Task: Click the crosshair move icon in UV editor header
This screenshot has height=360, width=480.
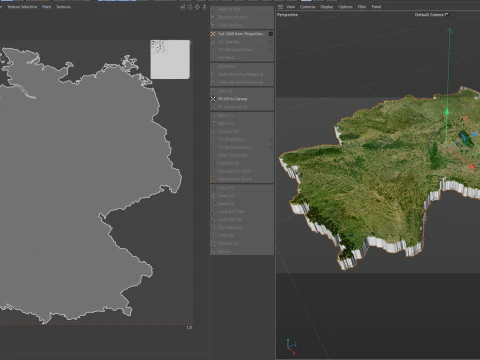Action: point(197,7)
